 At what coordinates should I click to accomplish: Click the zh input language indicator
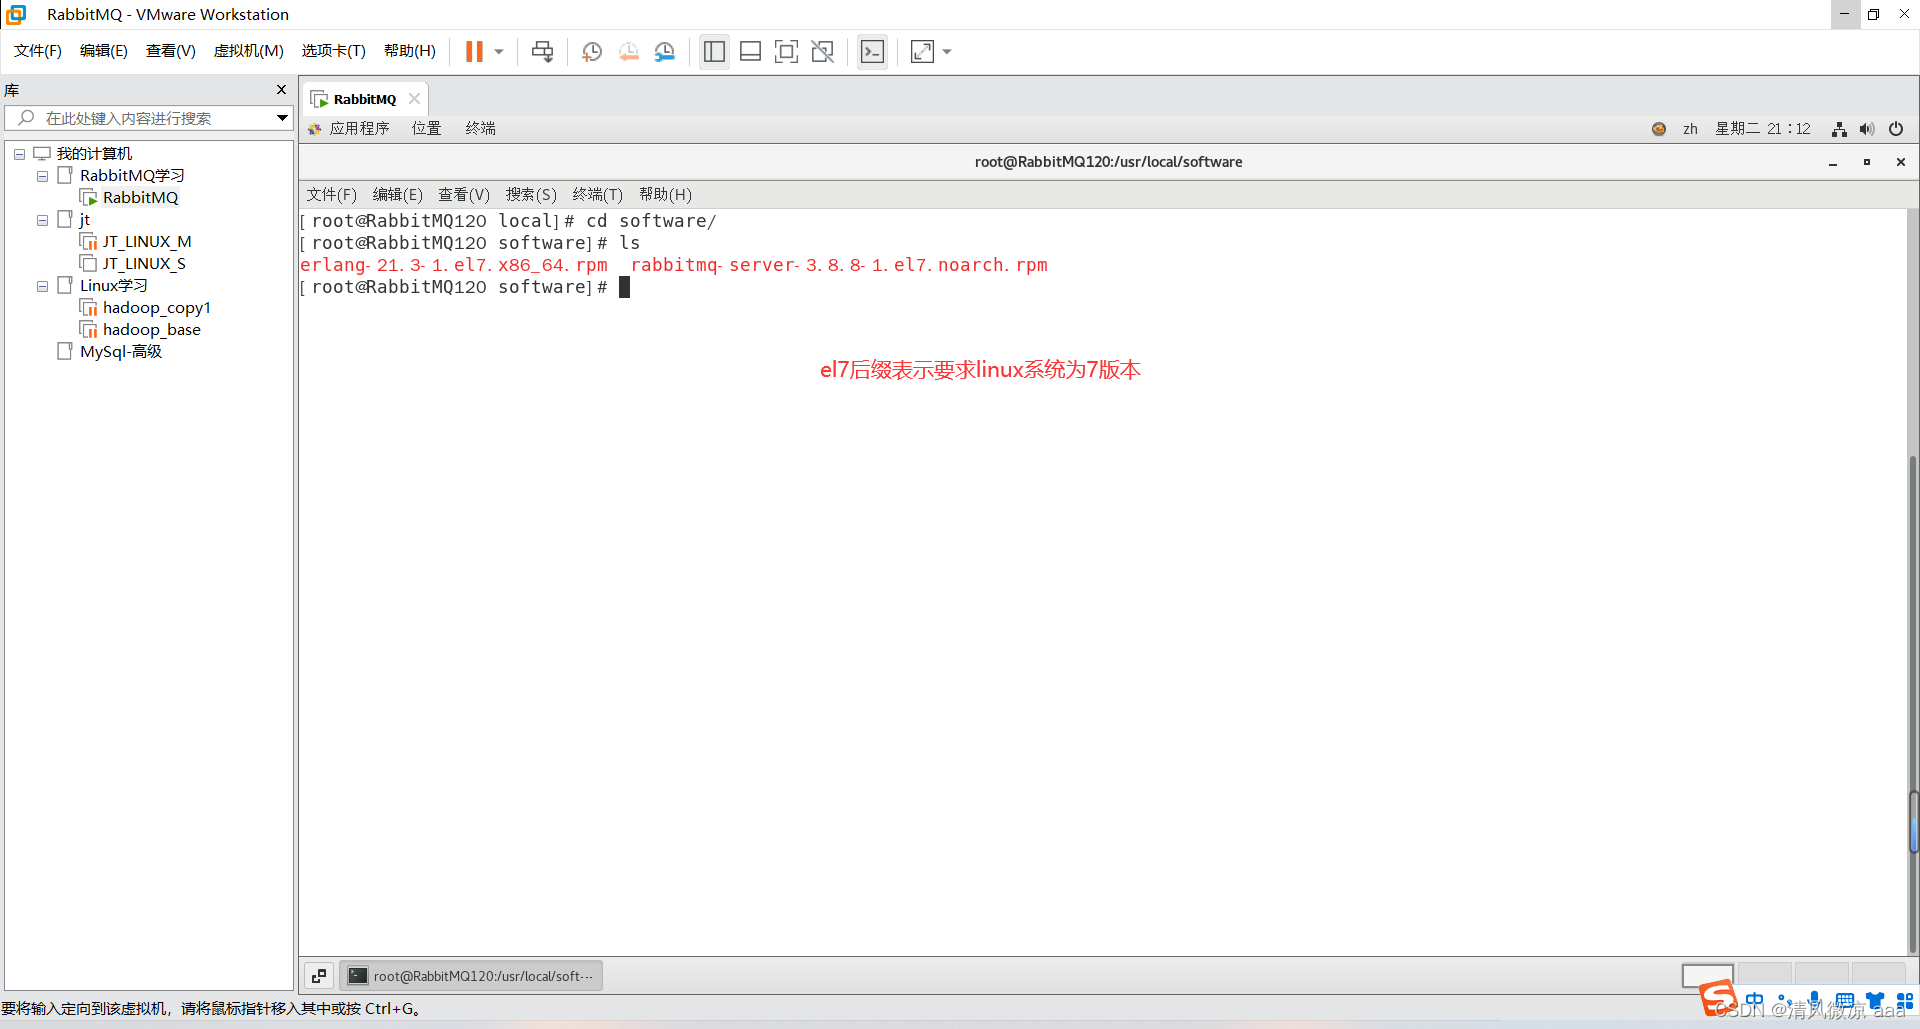coord(1690,129)
